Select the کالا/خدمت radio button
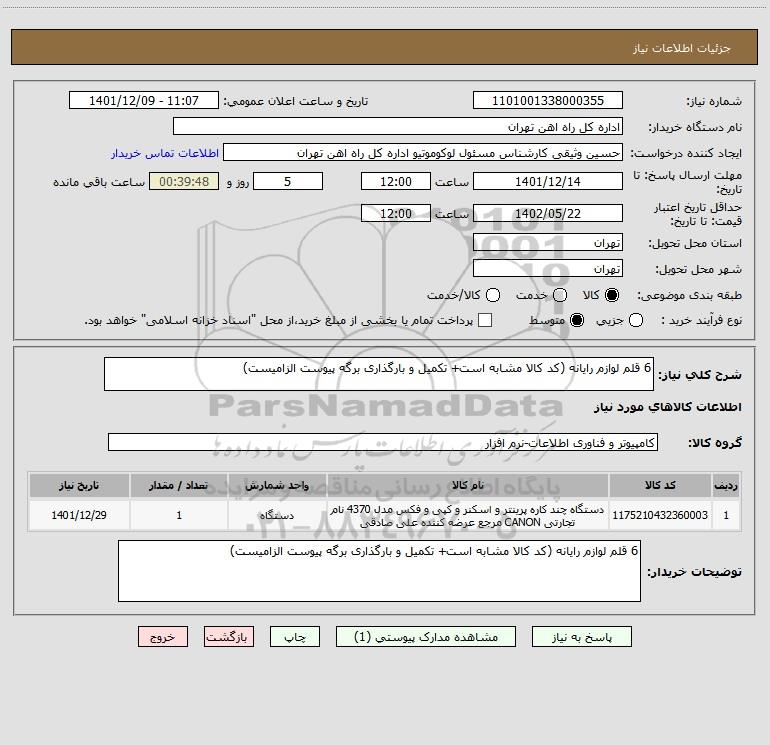The image size is (770, 745). (493, 295)
